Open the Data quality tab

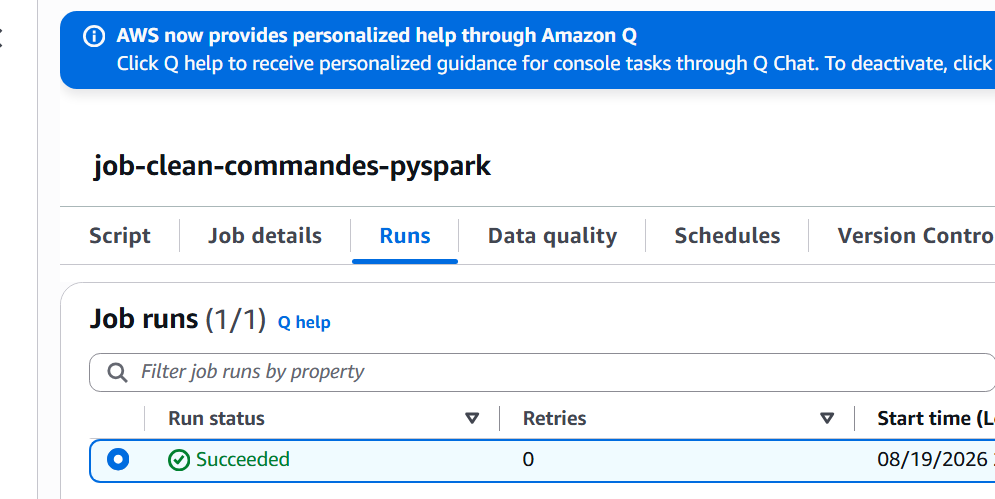(552, 236)
